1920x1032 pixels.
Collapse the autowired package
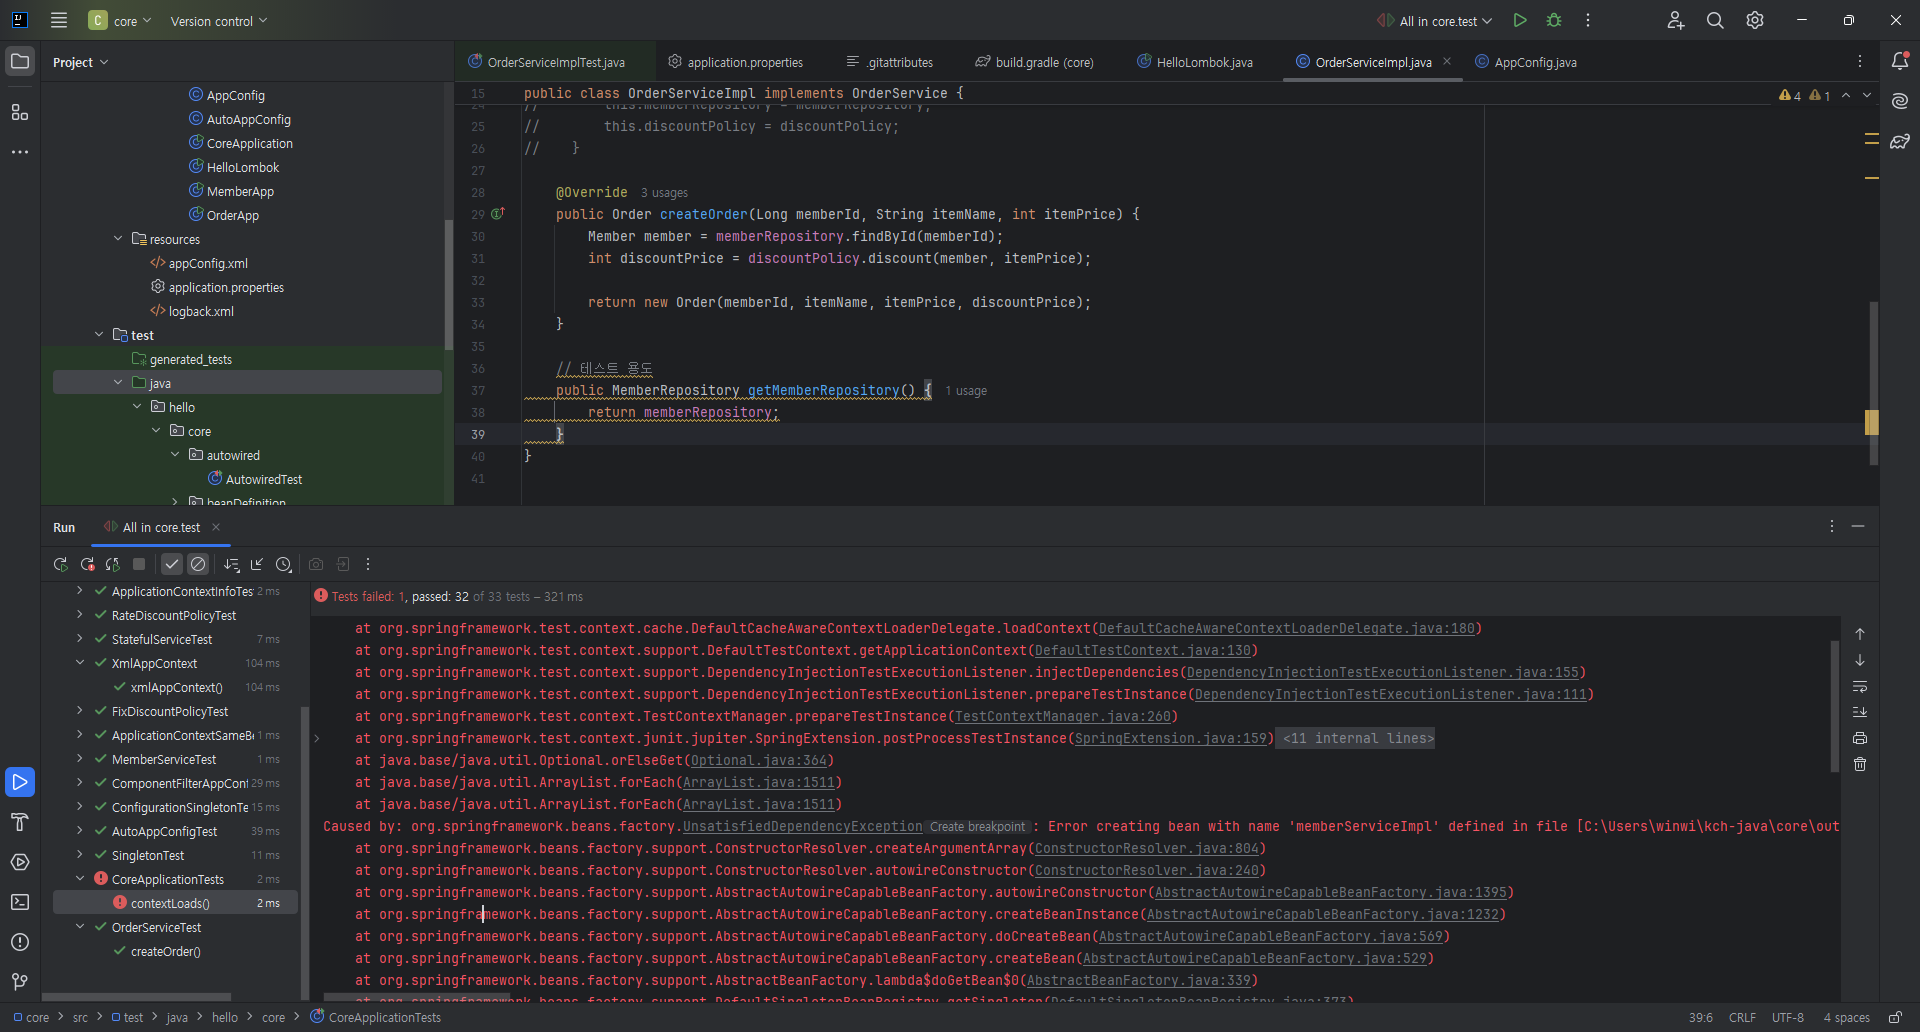coord(175,455)
